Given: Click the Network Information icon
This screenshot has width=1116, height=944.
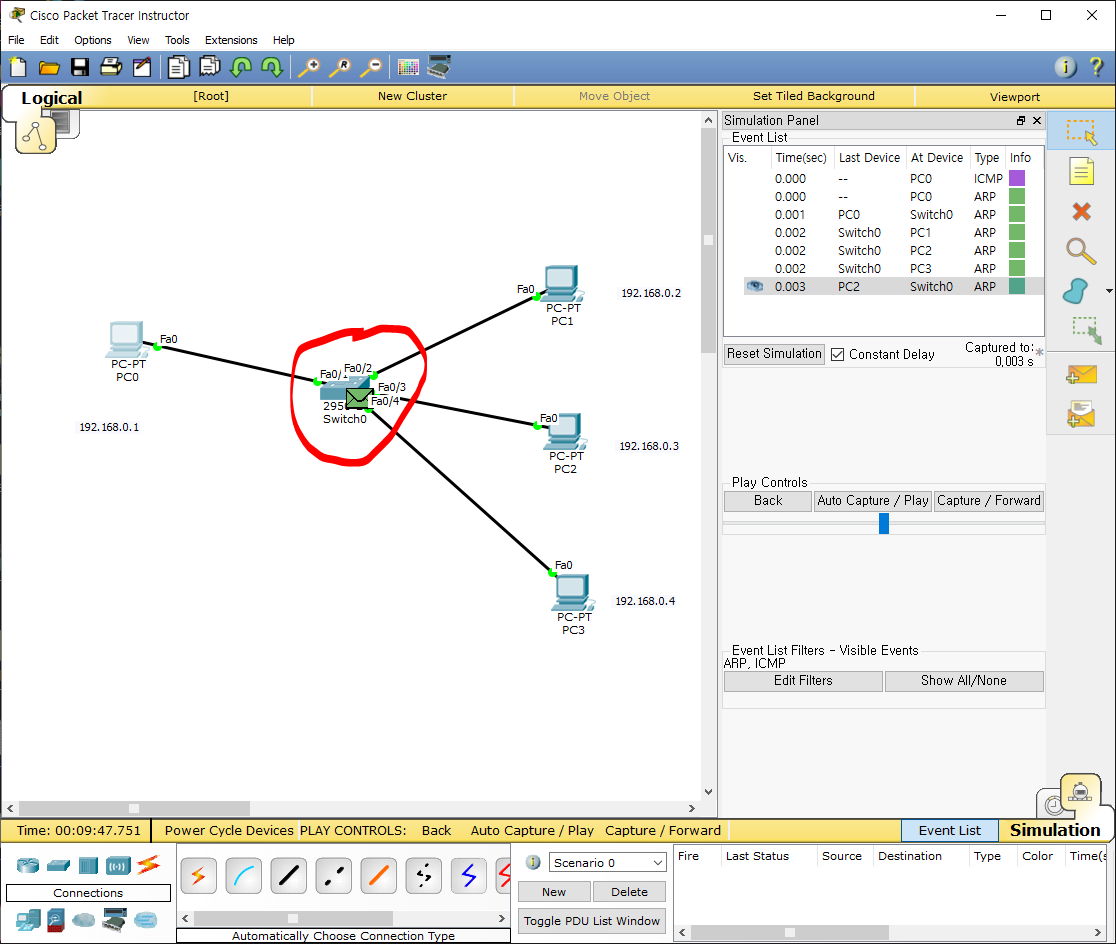Looking at the screenshot, I should pyautogui.click(x=1065, y=68).
